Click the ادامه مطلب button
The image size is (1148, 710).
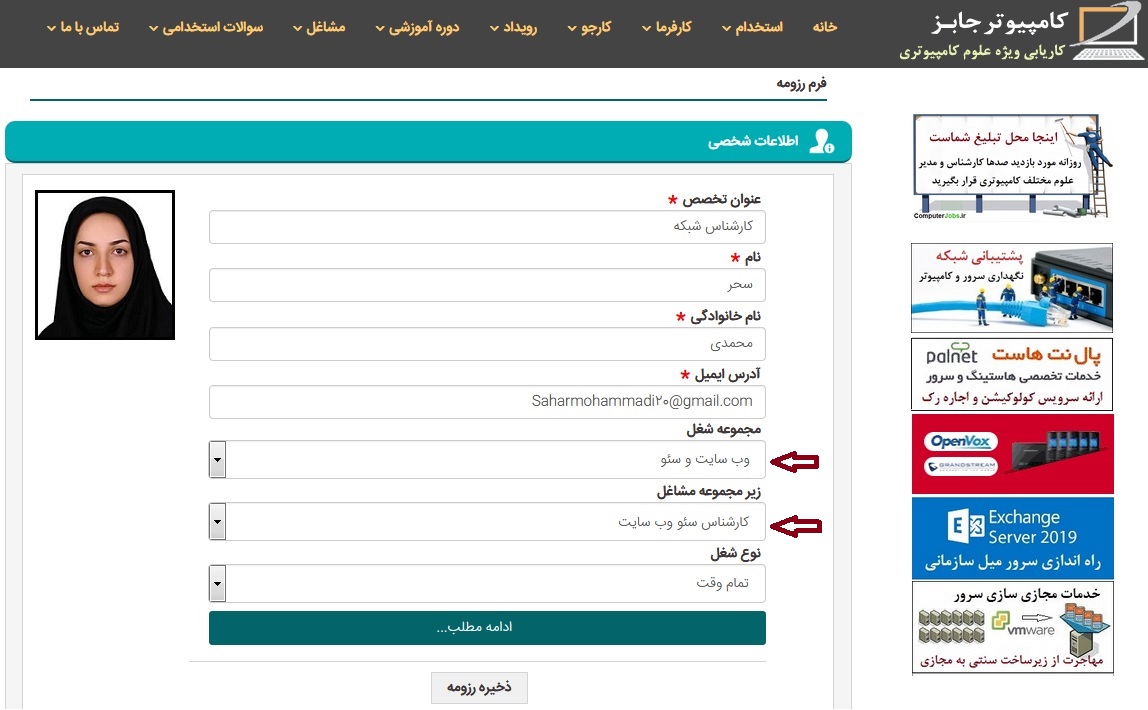coord(487,628)
